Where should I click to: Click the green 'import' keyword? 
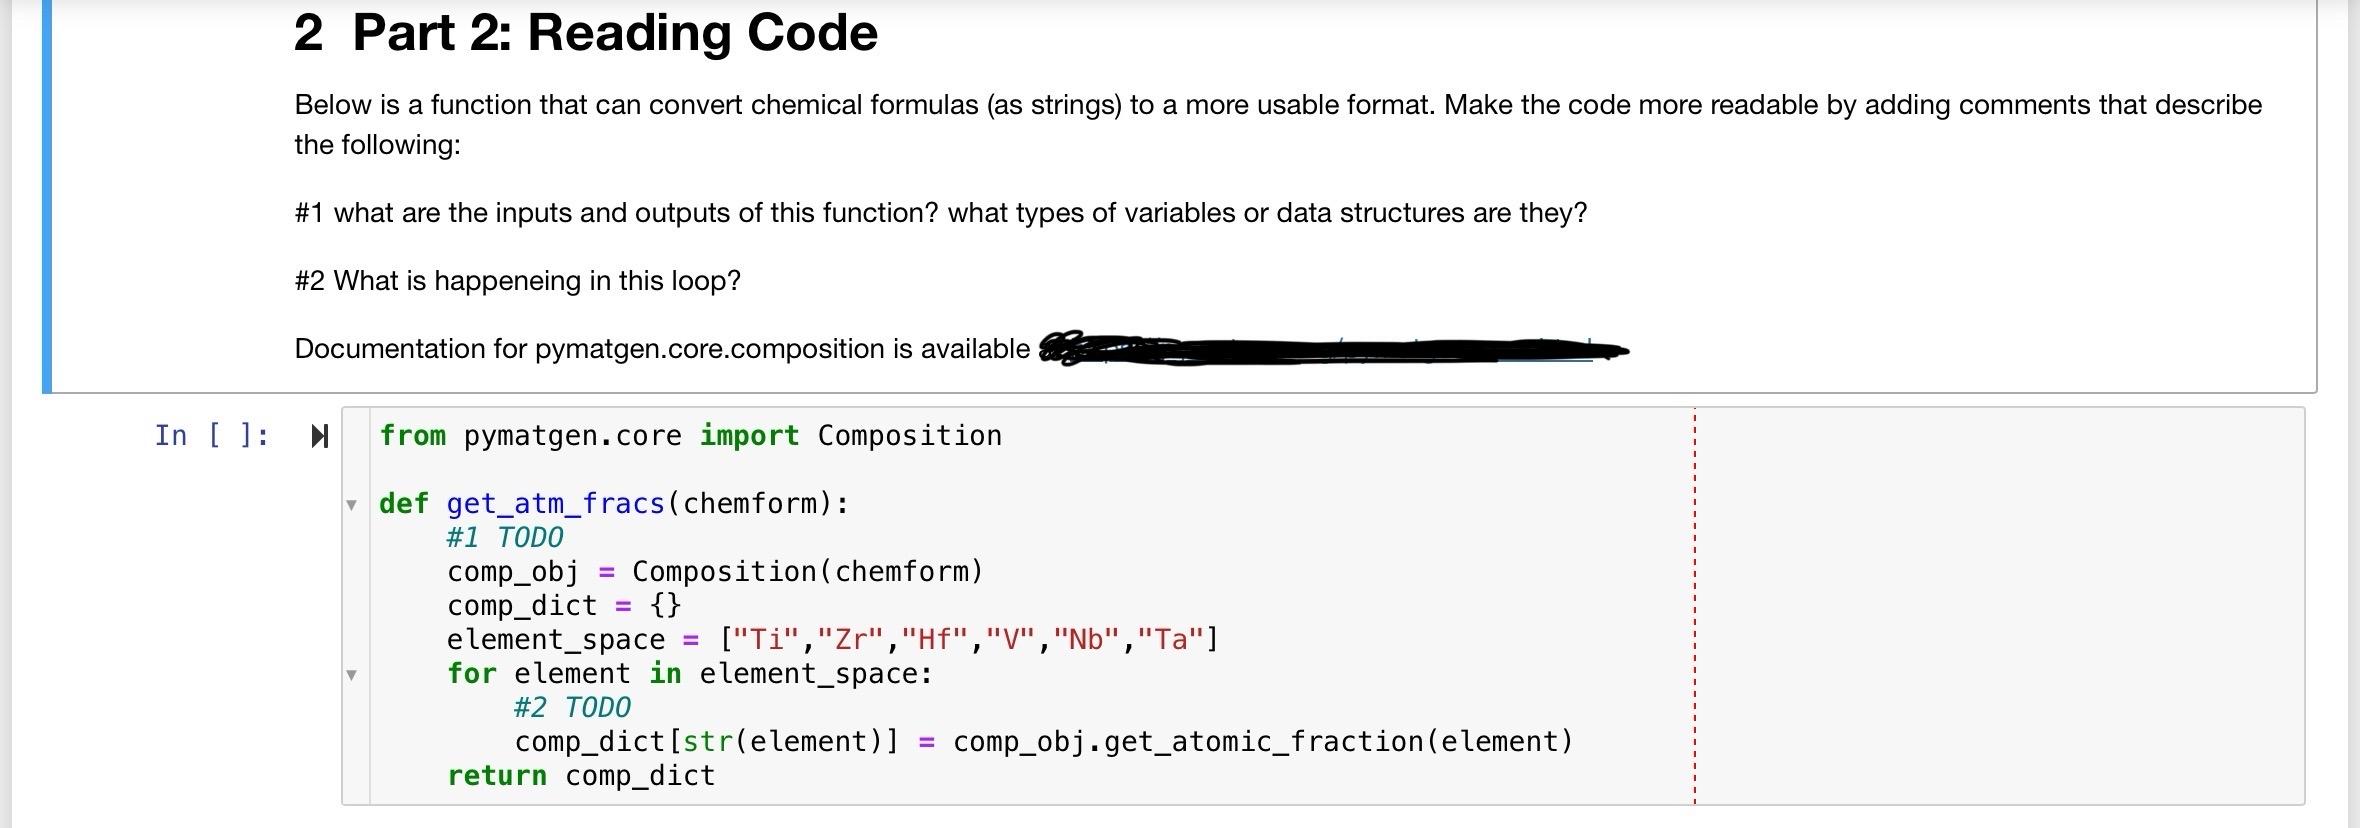[x=750, y=435]
